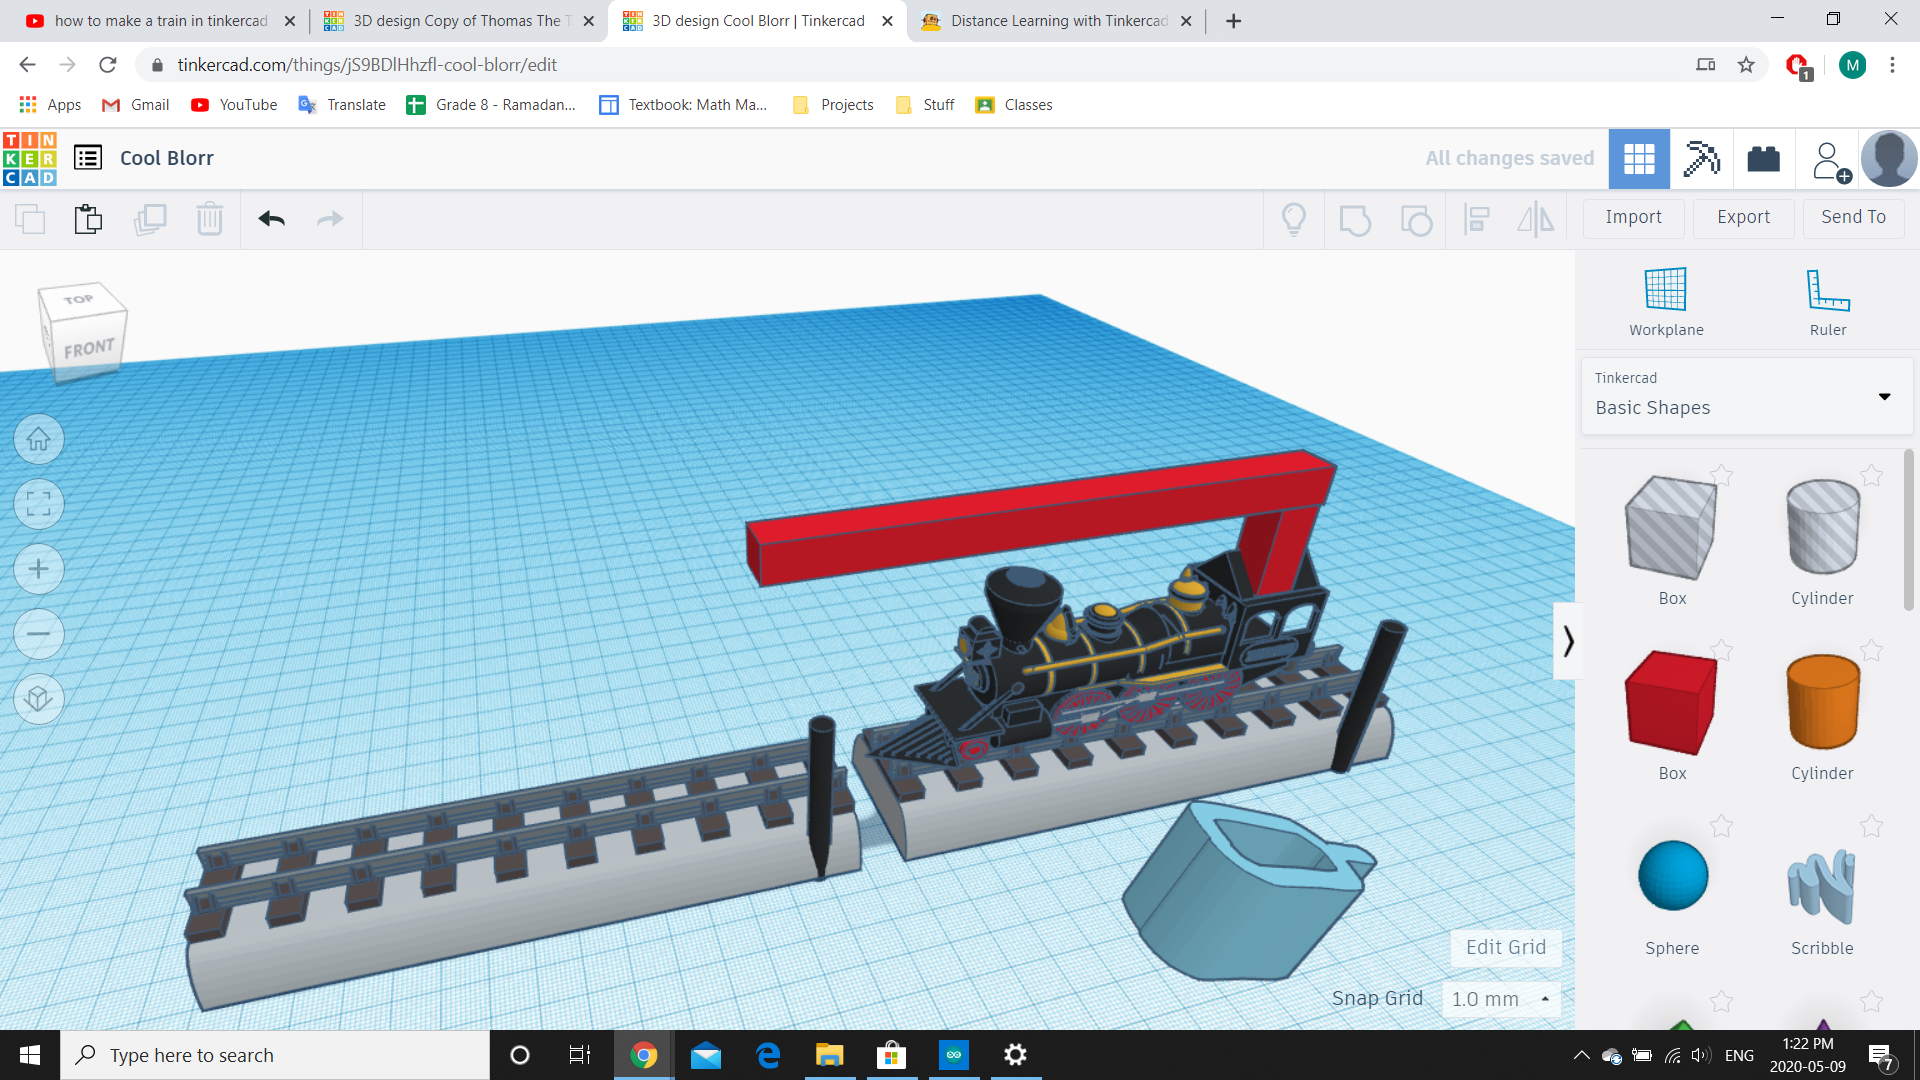
Task: Click the invite collaborator person-plus icon
Action: pos(1830,160)
